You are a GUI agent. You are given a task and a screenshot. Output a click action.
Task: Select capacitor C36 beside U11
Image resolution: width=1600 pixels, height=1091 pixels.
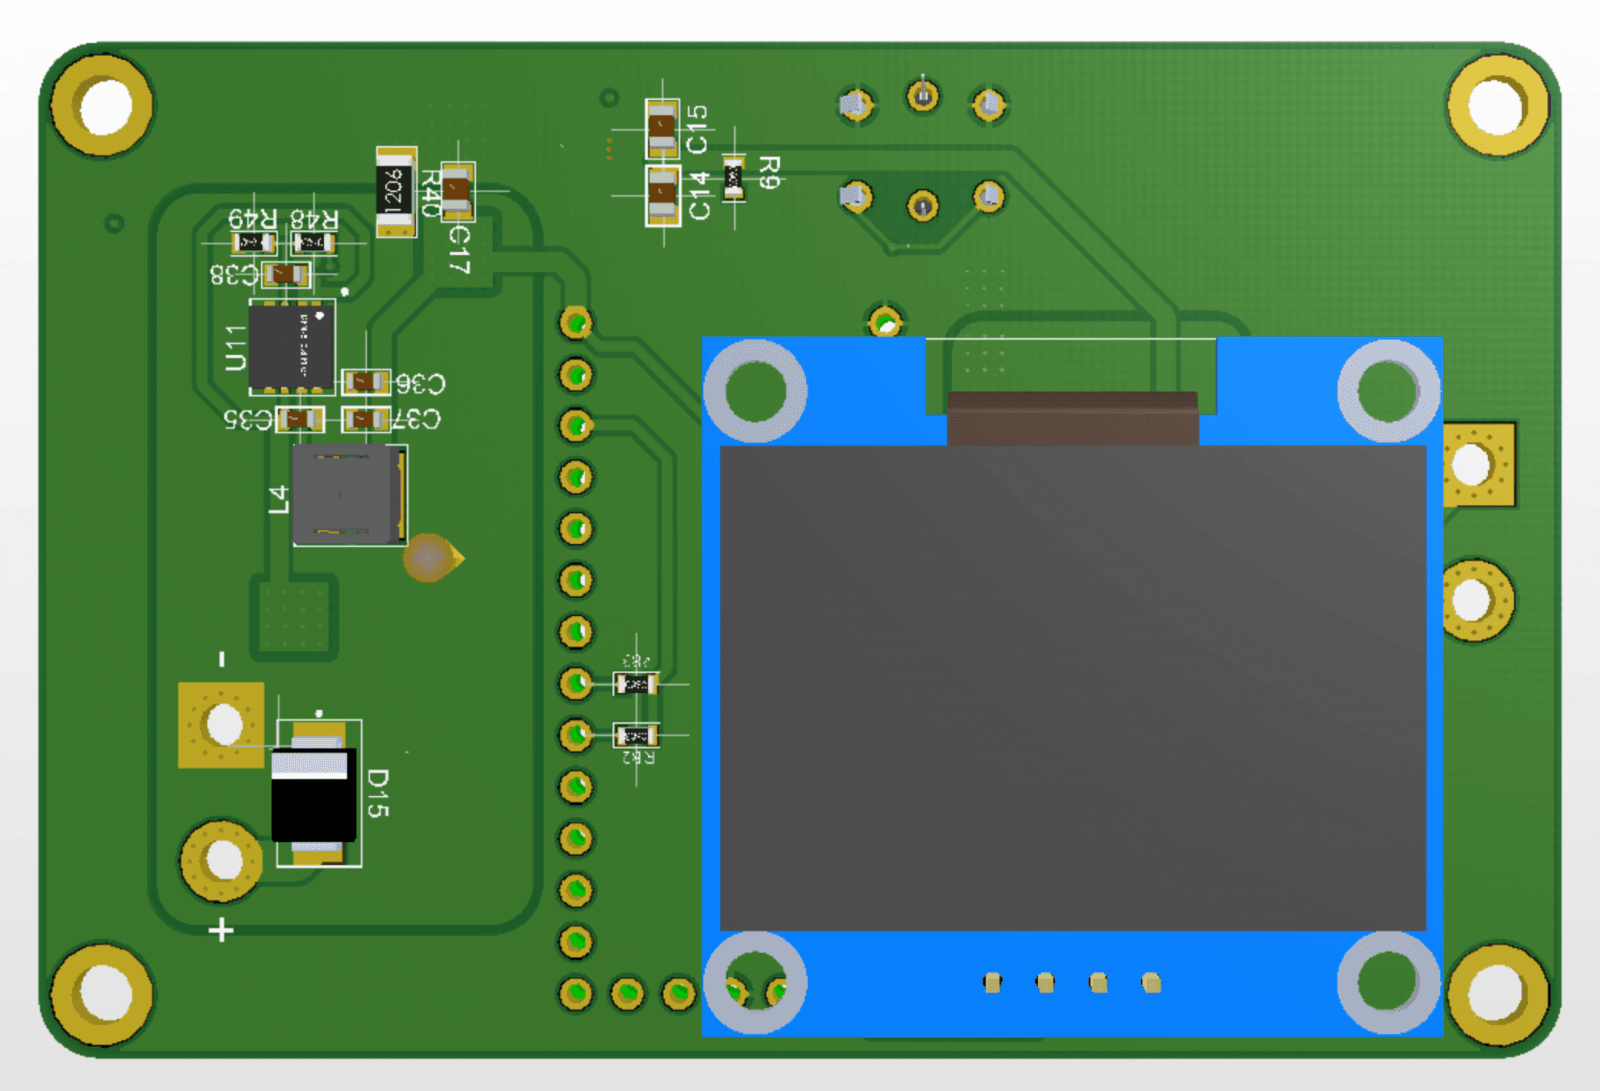click(x=365, y=382)
